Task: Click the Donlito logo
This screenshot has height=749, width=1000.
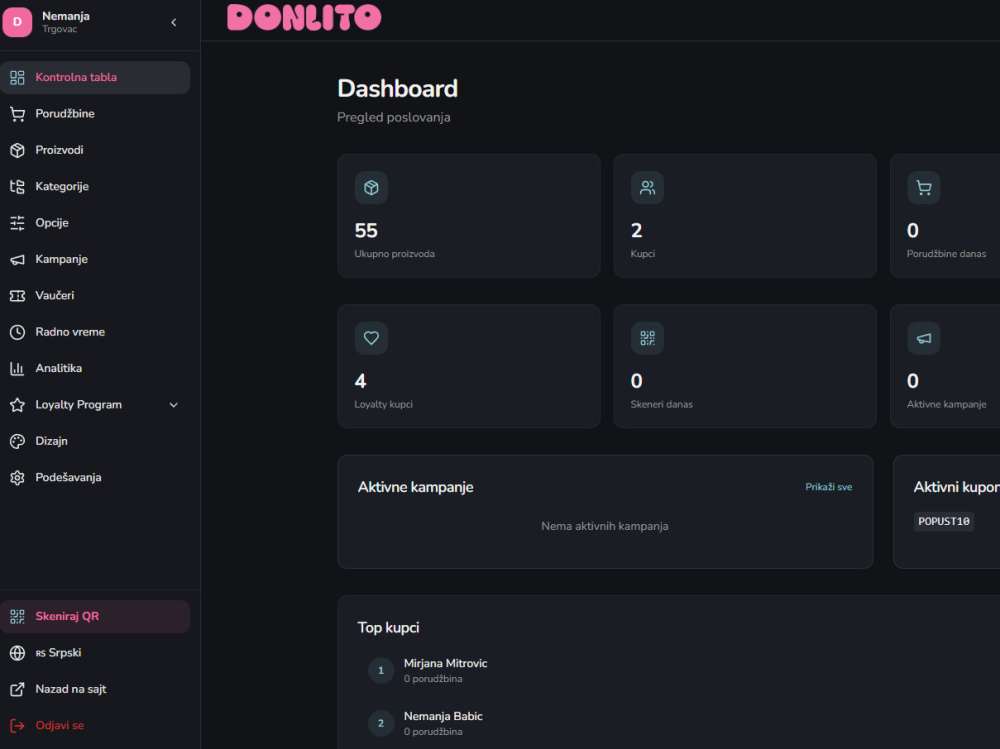Action: coord(304,18)
